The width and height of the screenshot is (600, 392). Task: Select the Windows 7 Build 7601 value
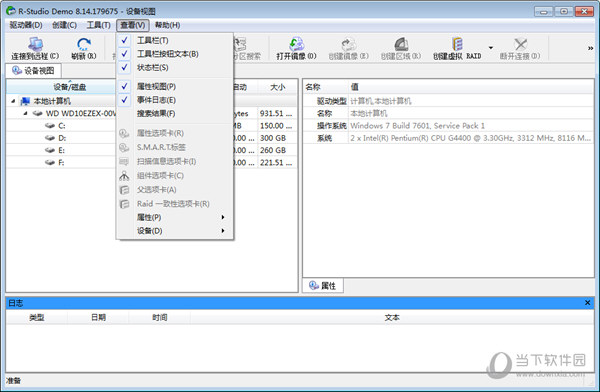click(x=417, y=126)
